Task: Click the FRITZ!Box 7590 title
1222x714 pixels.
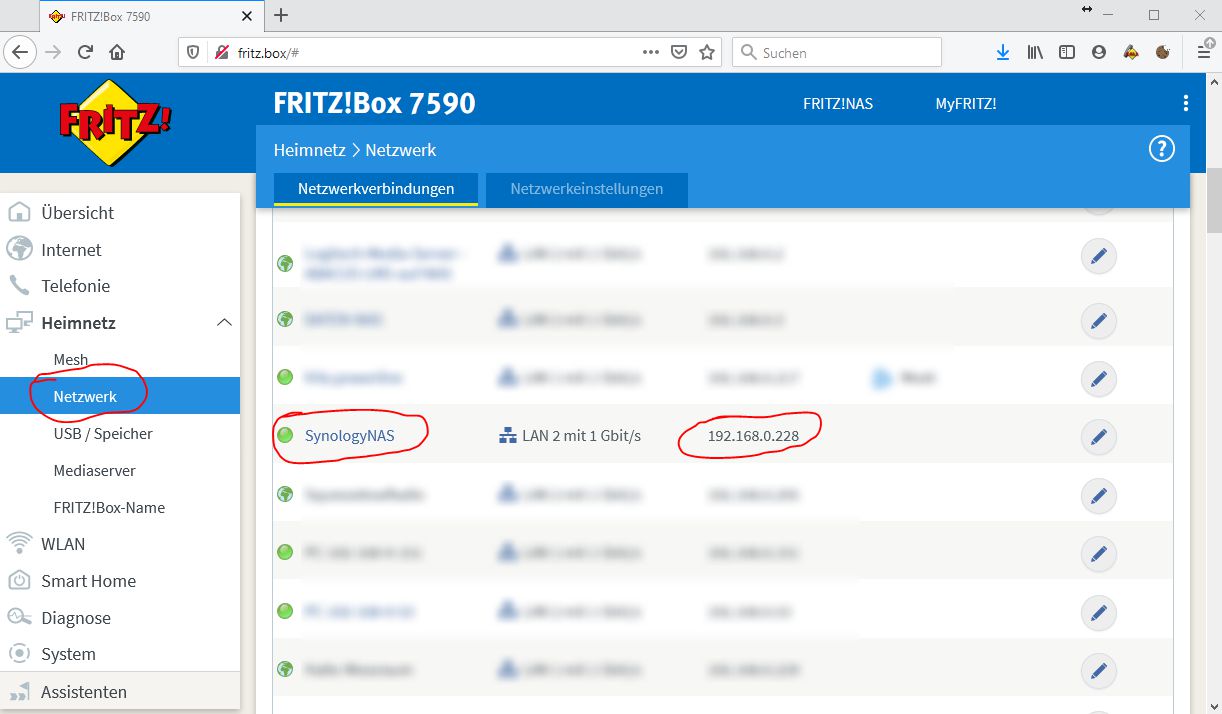Action: click(374, 103)
